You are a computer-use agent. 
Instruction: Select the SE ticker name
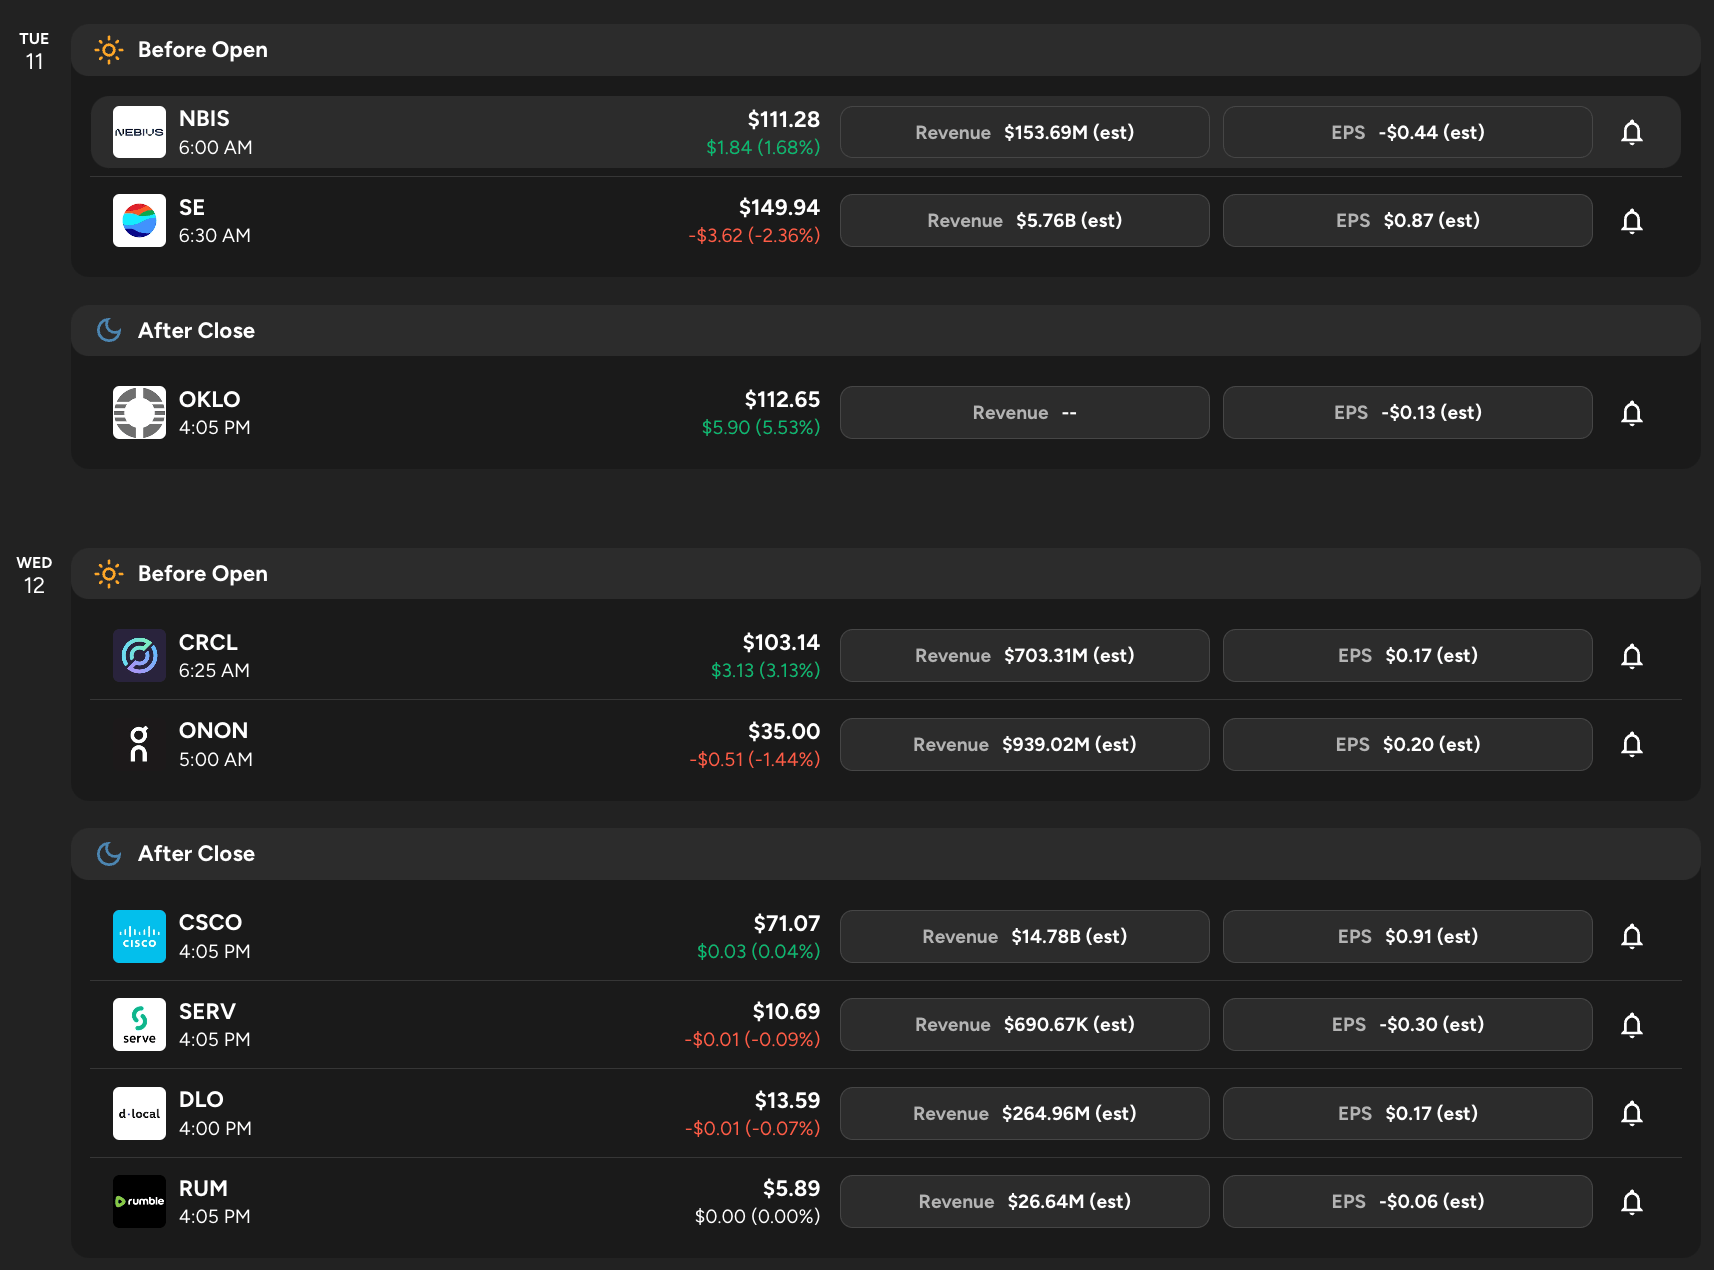[x=192, y=208]
